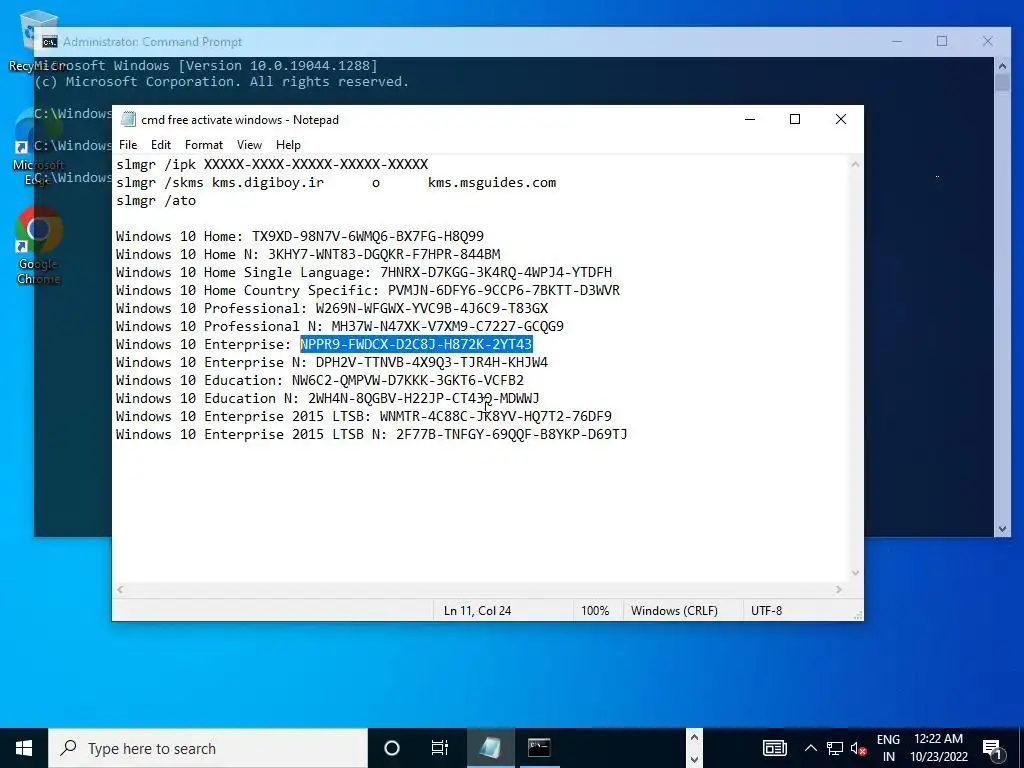Click Education N key 2WH4N-8QGBV
Viewport: 1024px width, 768px height.
424,398
